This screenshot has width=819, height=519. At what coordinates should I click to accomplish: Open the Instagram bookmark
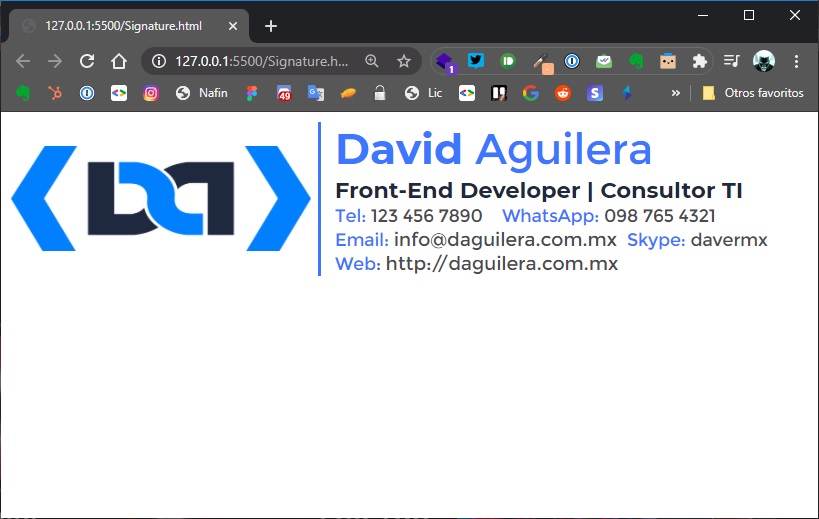pyautogui.click(x=150, y=93)
